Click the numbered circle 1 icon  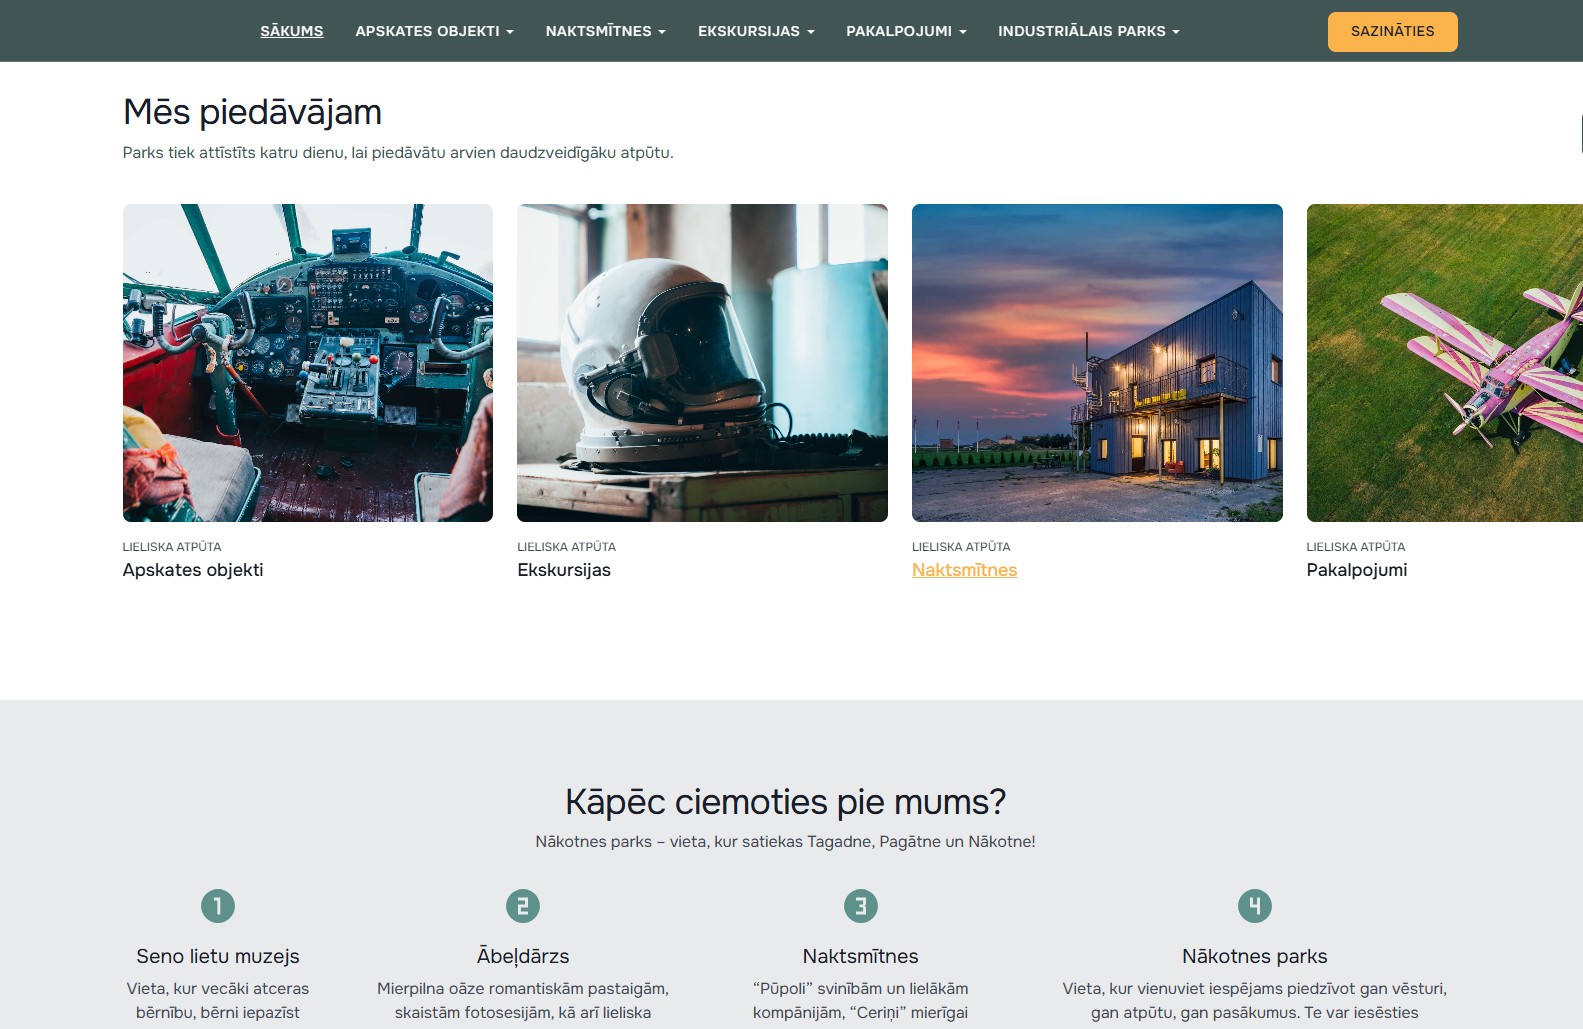[218, 906]
